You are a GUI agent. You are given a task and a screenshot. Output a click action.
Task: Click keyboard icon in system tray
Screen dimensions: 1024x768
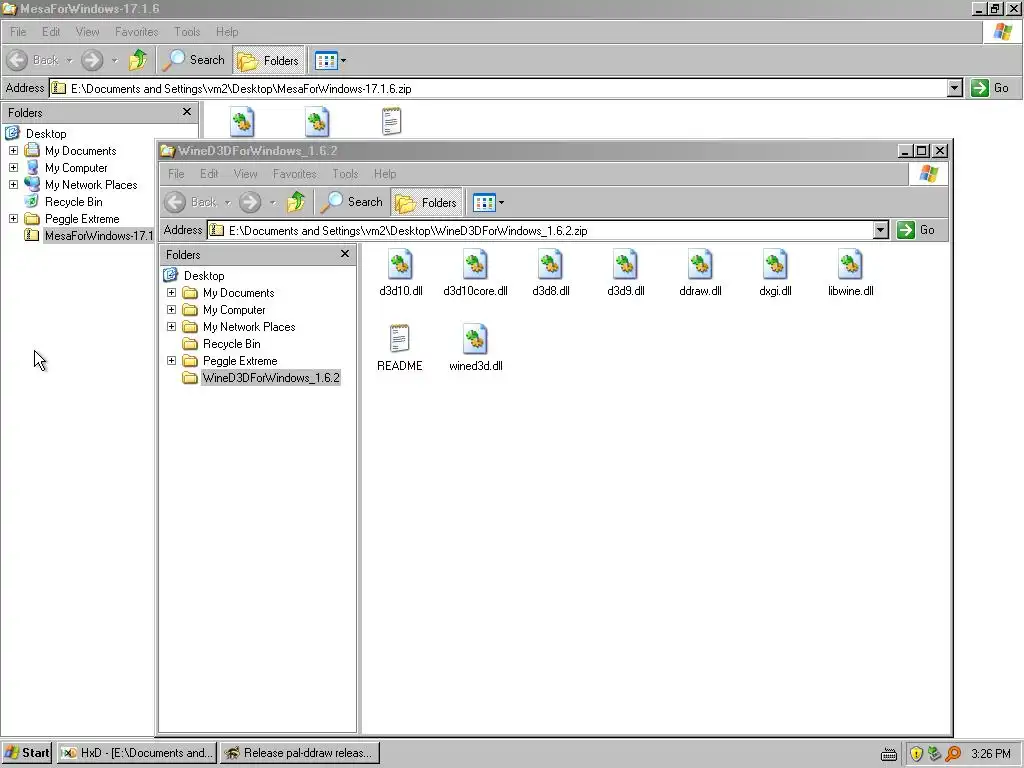pyautogui.click(x=889, y=754)
